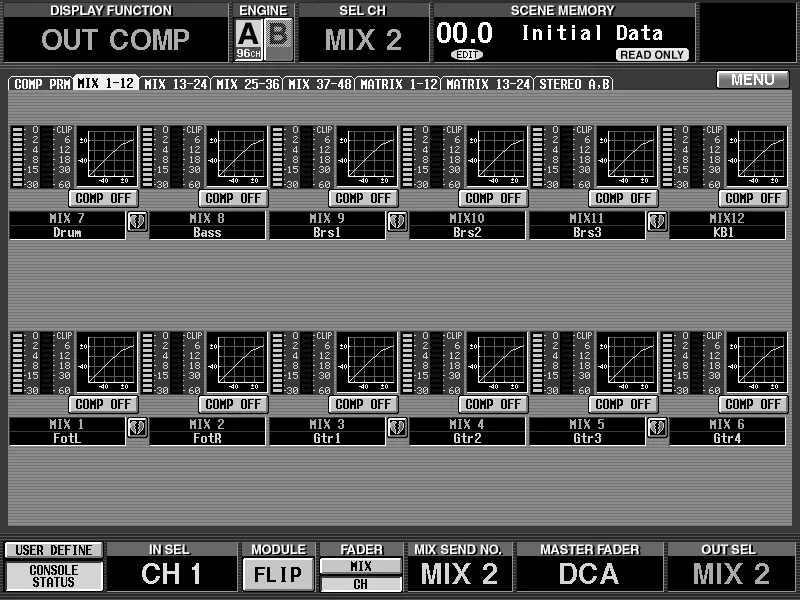Toggle the pair icon between MIX 3 and MIX 4
800x600 pixels.
[x=397, y=428]
